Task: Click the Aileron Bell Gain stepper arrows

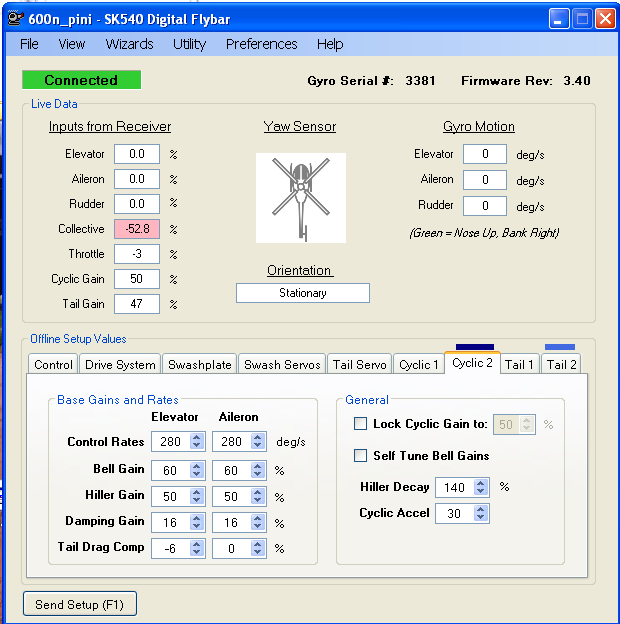Action: pyautogui.click(x=257, y=470)
